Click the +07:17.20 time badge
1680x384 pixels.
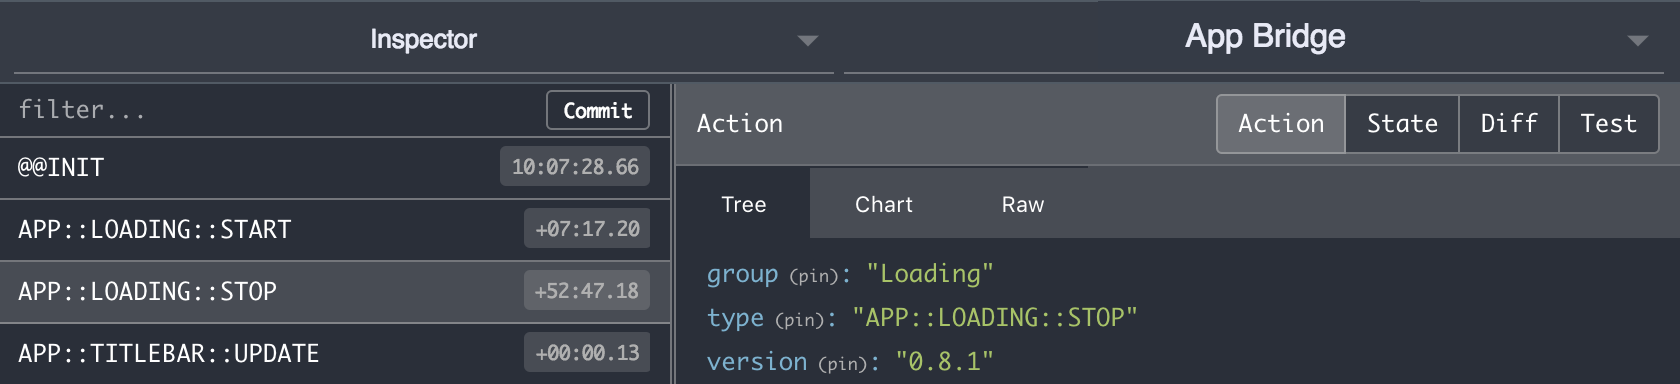coord(587,229)
